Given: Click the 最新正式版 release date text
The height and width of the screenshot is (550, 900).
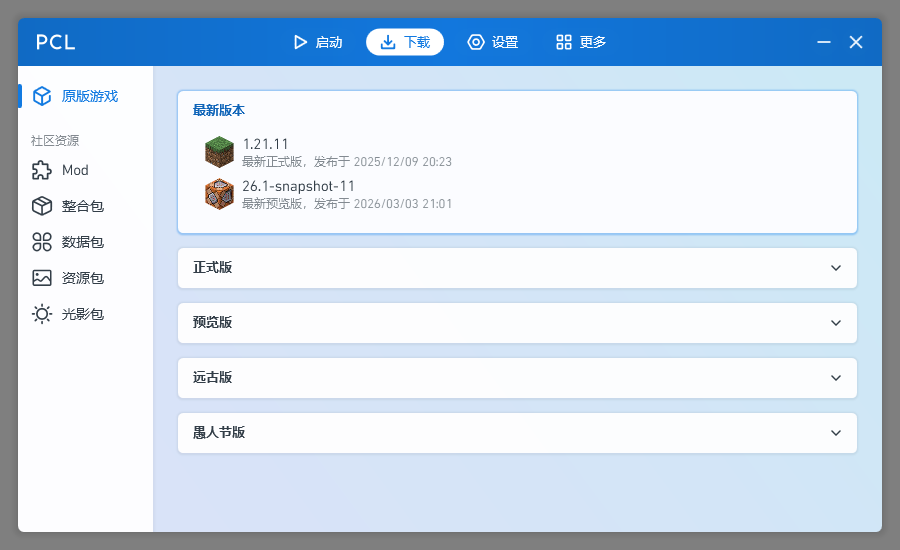Looking at the screenshot, I should (x=347, y=162).
